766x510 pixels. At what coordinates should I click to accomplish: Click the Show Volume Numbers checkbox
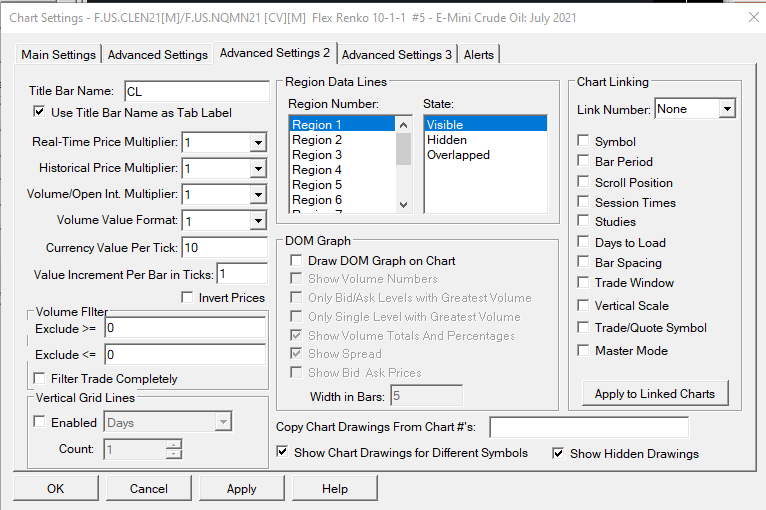pyautogui.click(x=296, y=278)
